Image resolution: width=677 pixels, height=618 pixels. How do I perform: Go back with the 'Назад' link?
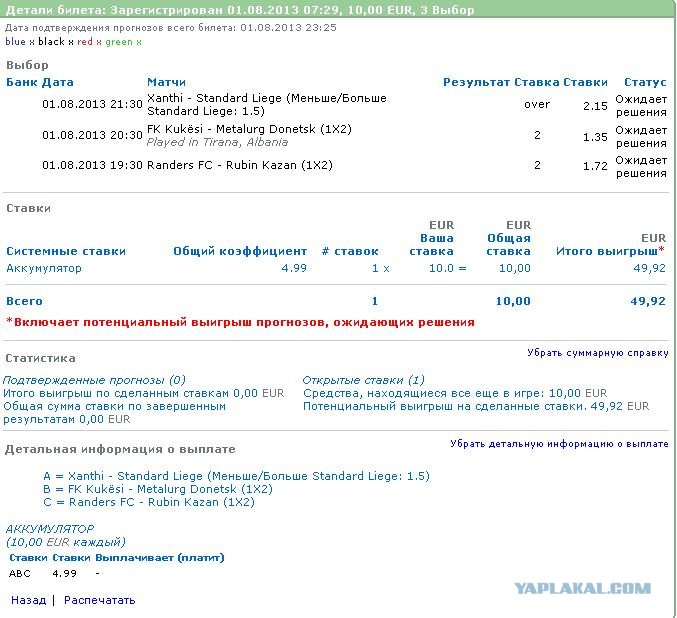coord(28,600)
